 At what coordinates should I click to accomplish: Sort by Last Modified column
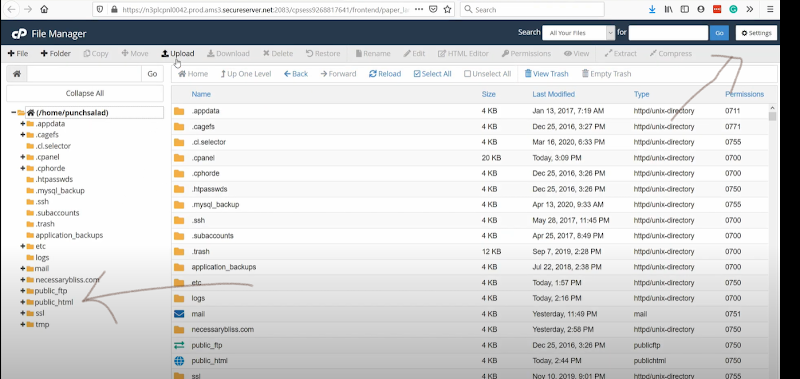(553, 94)
